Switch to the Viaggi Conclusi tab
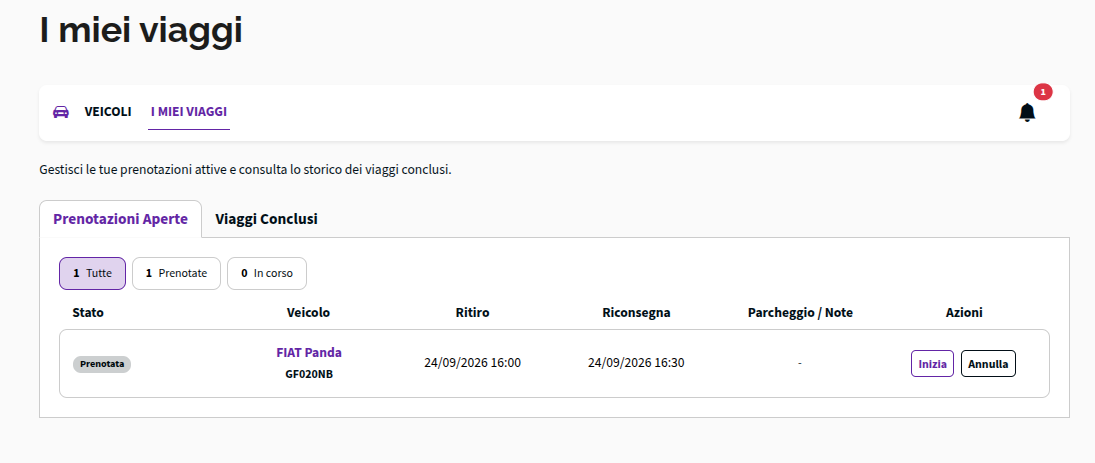Image resolution: width=1095 pixels, height=463 pixels. click(x=266, y=219)
